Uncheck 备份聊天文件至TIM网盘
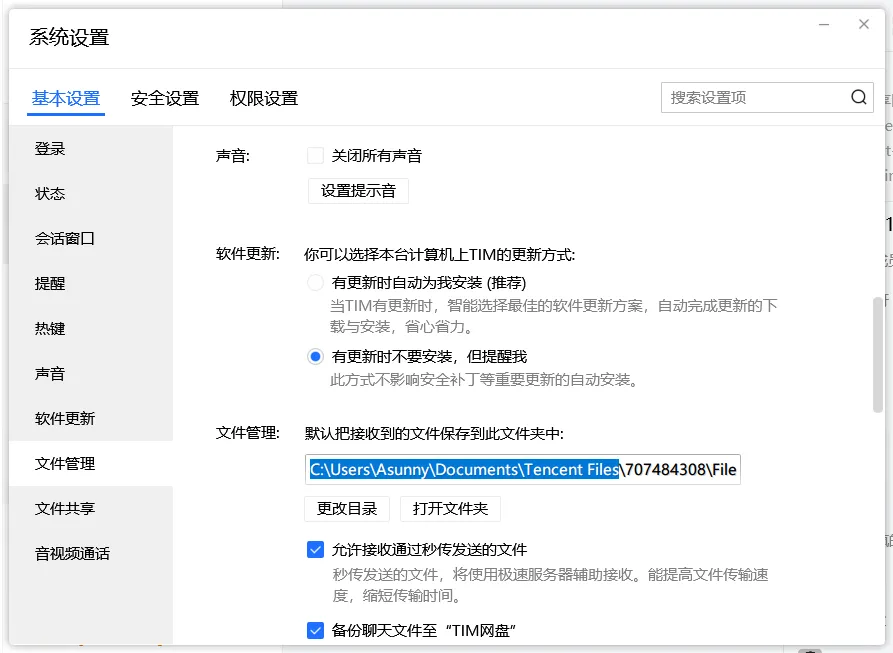Viewport: 893px width, 653px height. (x=315, y=630)
